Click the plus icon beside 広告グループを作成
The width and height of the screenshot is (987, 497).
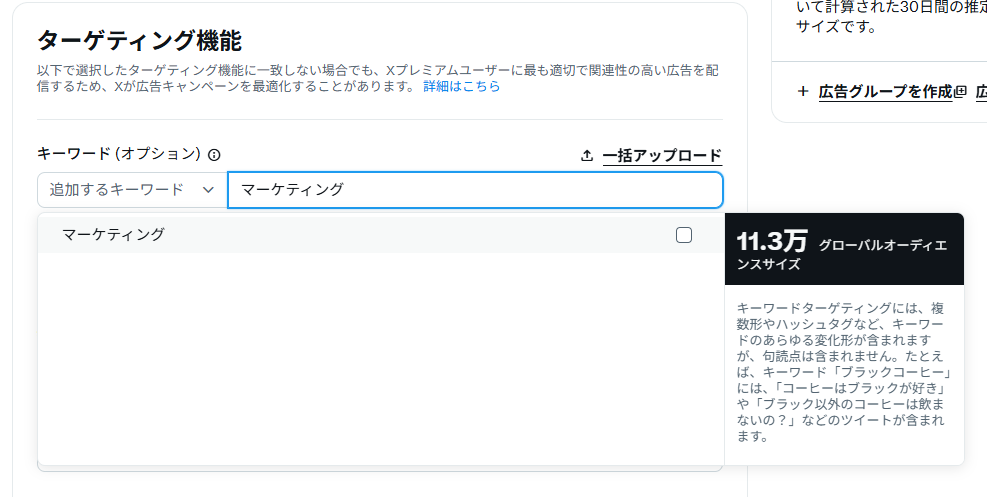point(803,92)
